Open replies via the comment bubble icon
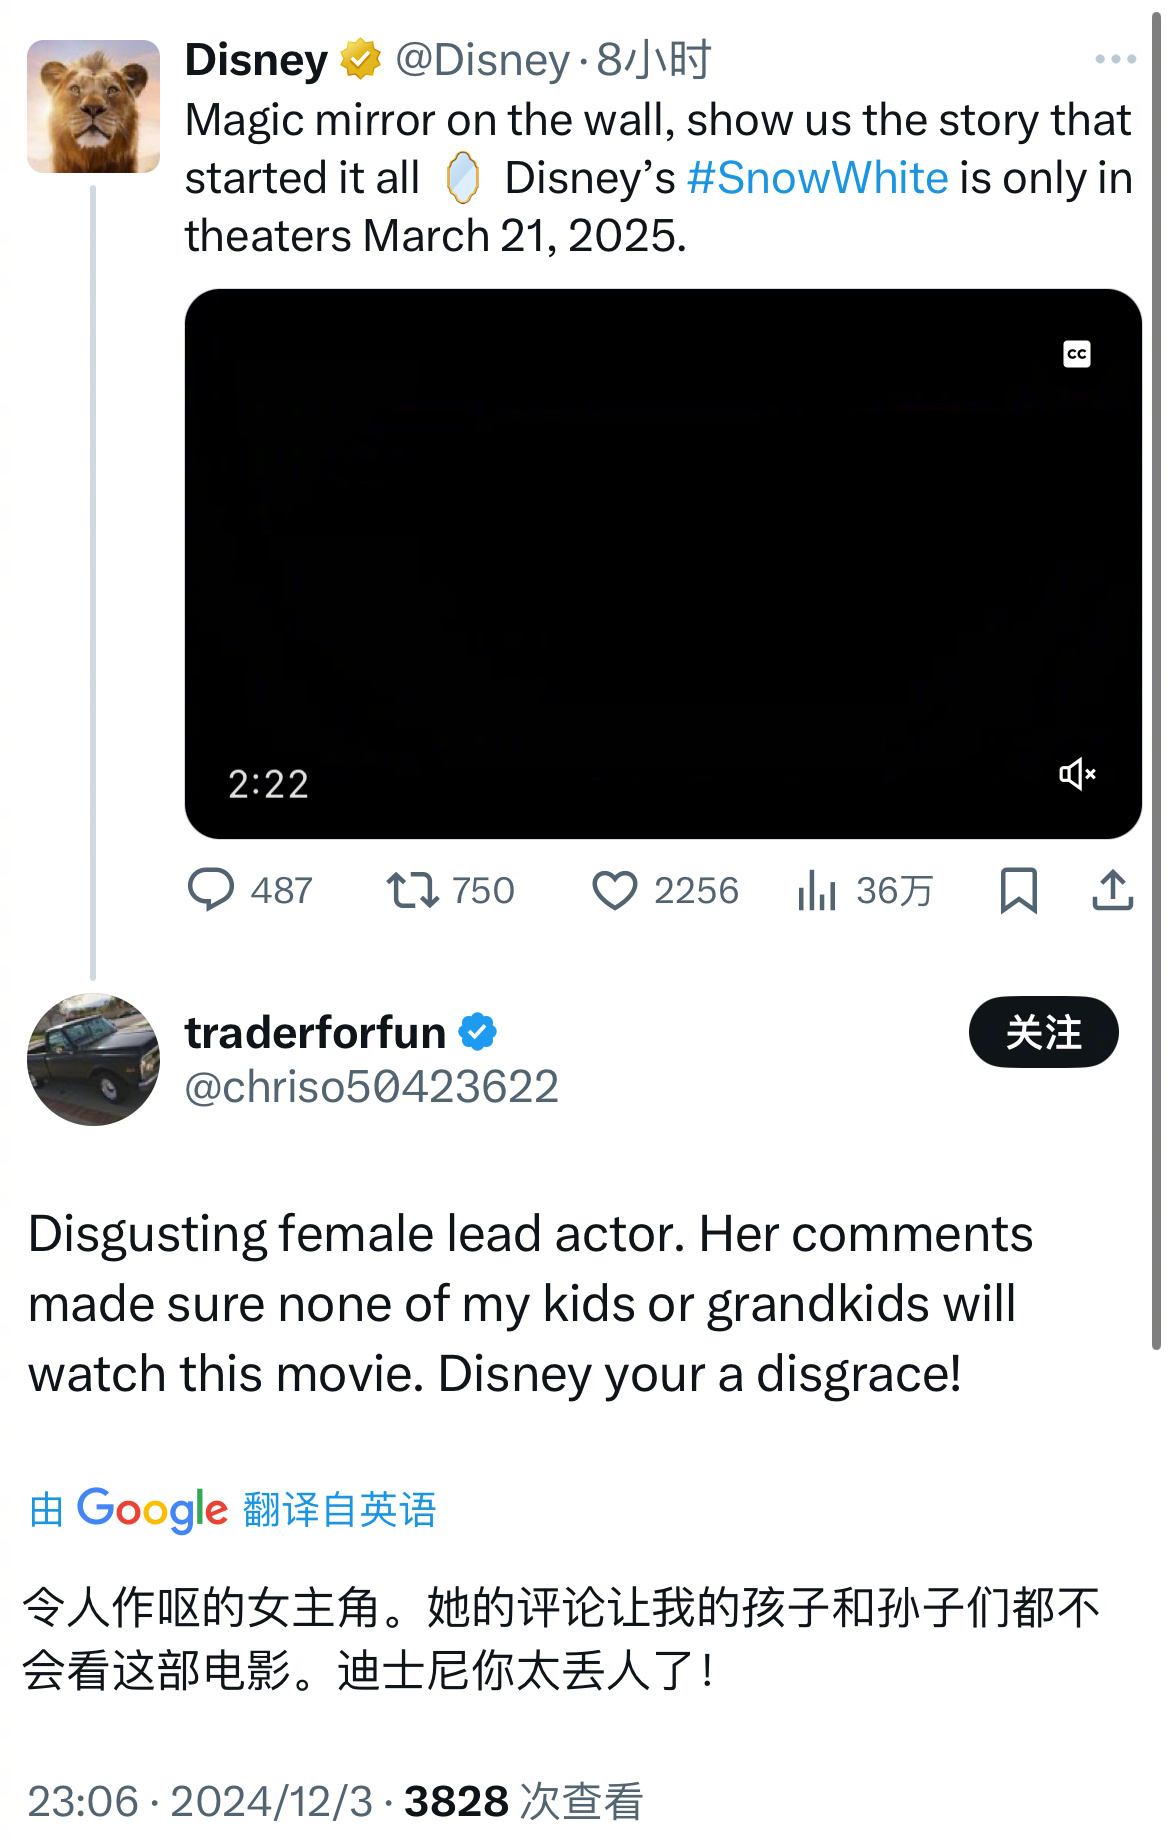The image size is (1169, 1840). click(211, 890)
